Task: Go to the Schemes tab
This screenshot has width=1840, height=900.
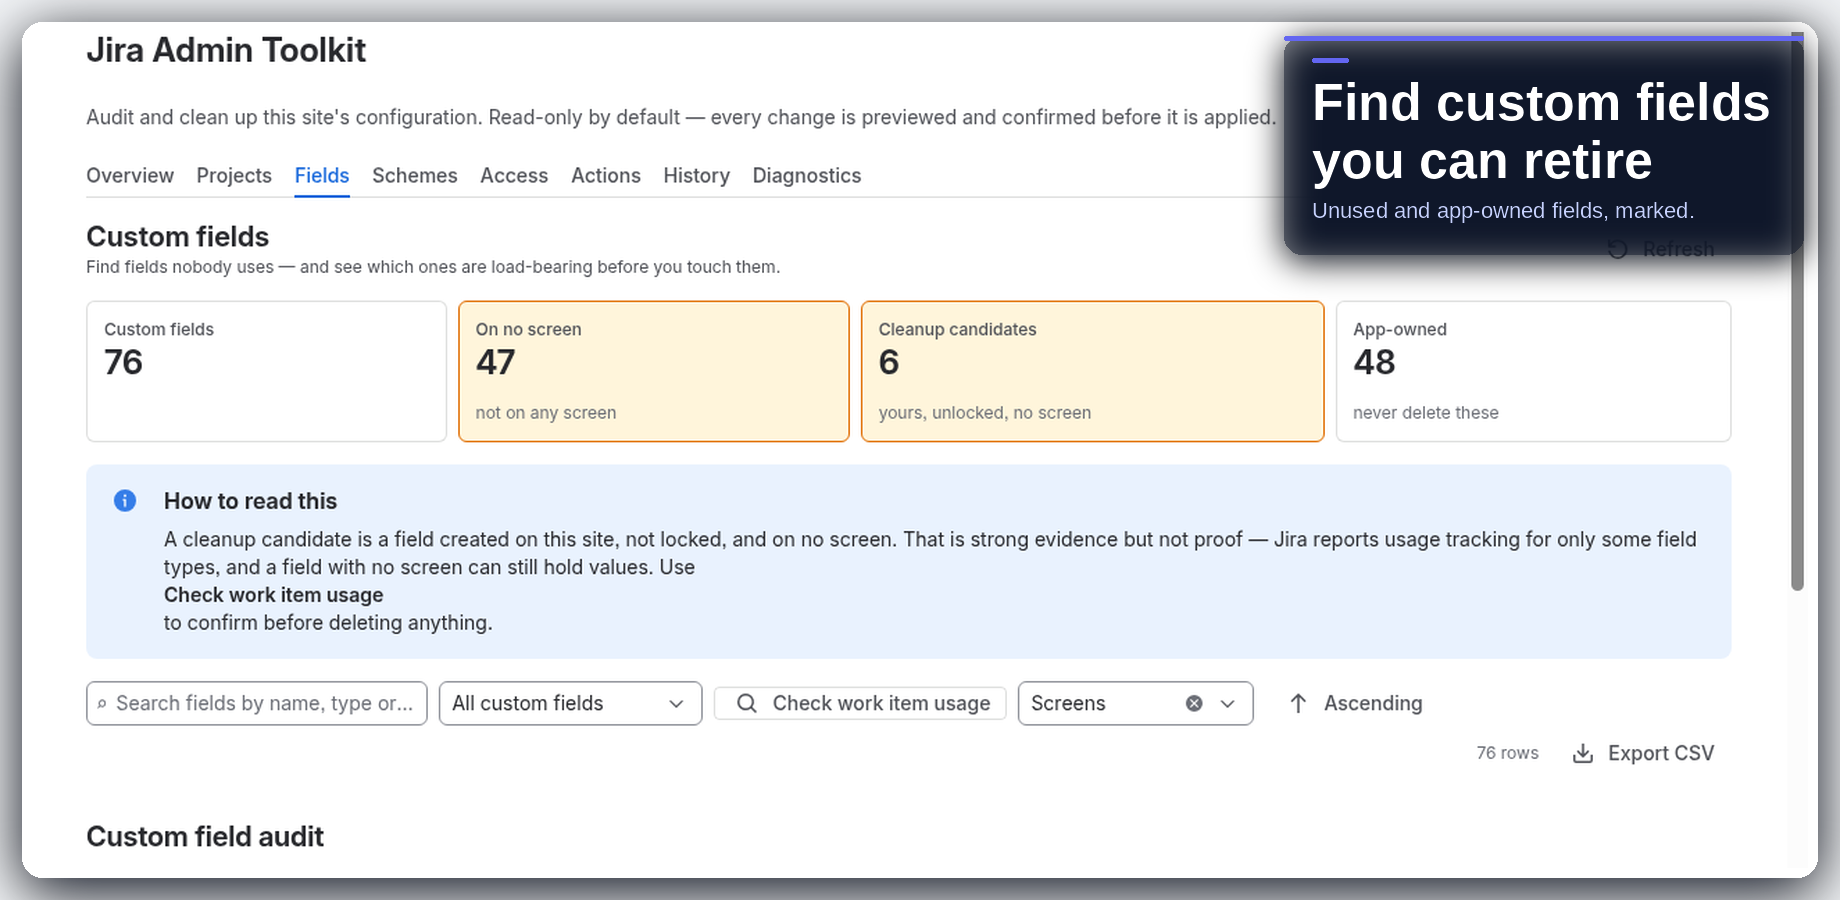Action: tap(415, 176)
